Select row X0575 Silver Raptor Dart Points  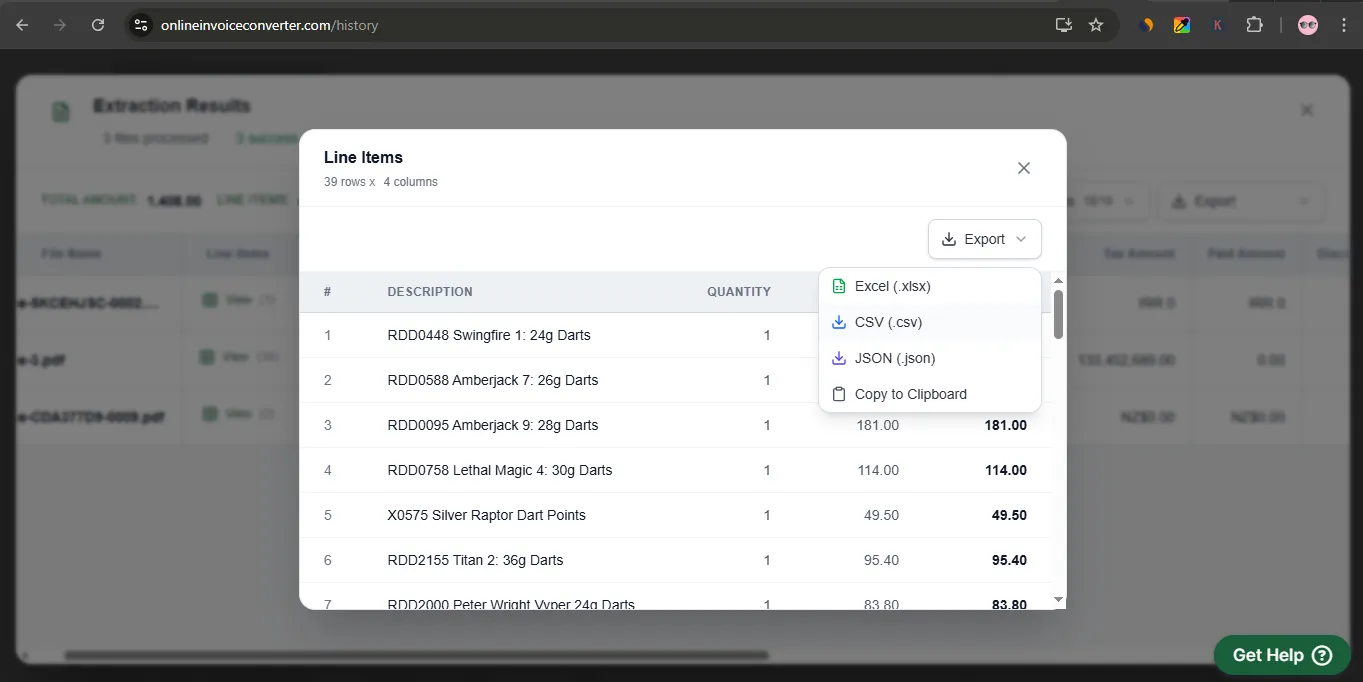click(676, 515)
